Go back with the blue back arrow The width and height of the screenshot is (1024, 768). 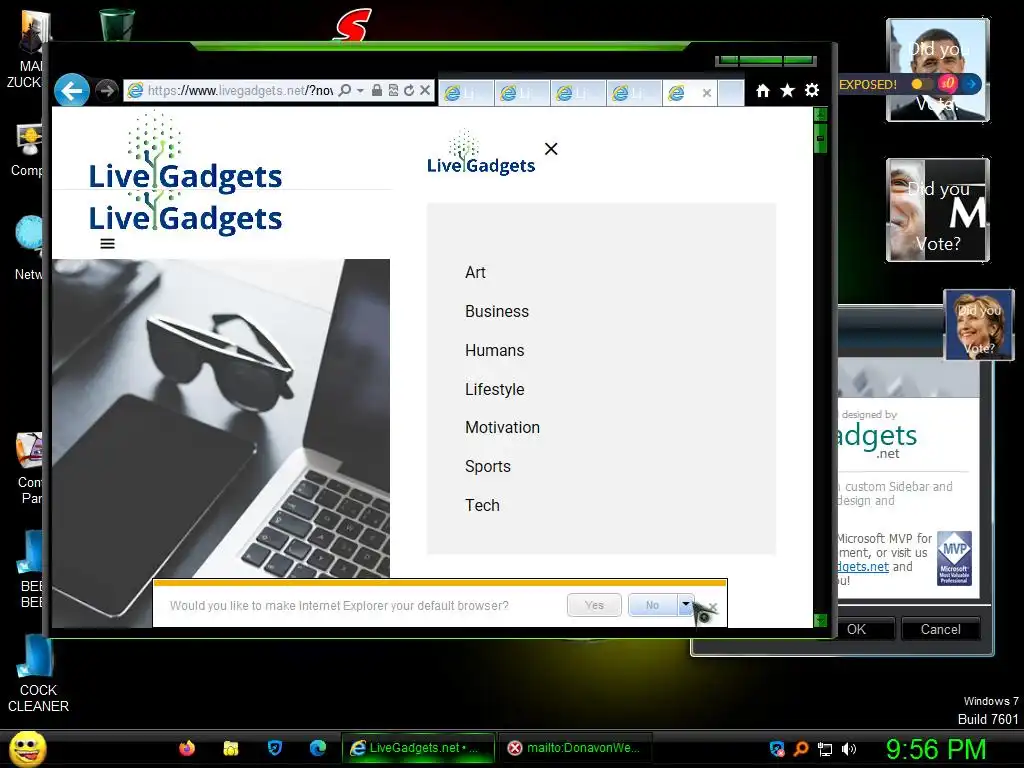tap(71, 90)
